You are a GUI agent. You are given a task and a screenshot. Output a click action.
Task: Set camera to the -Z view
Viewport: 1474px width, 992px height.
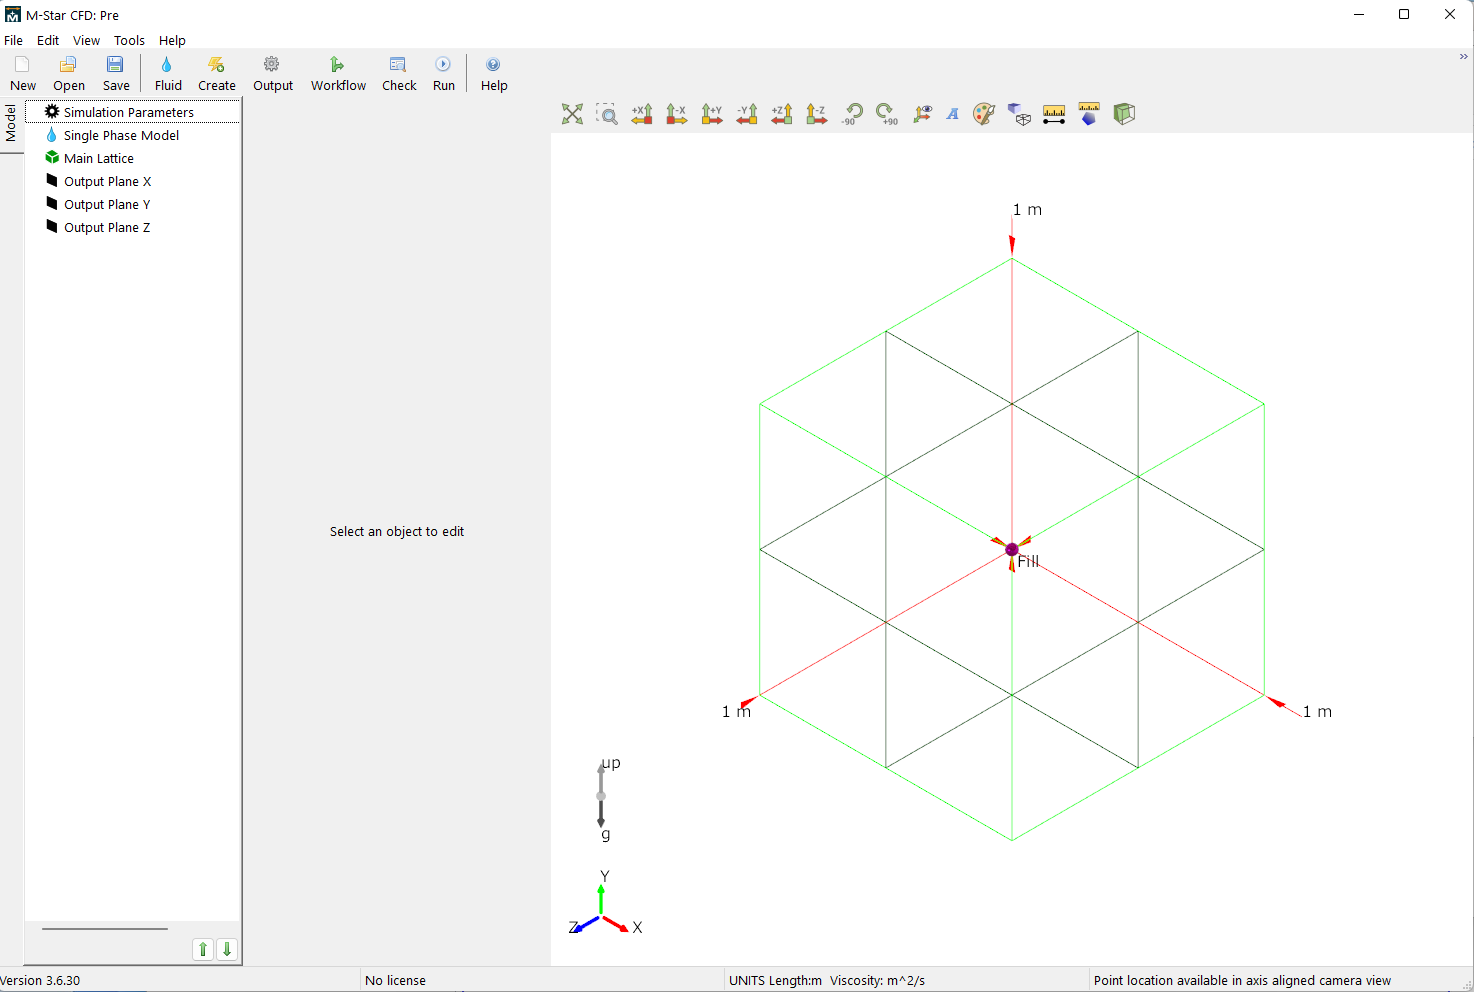coord(817,114)
